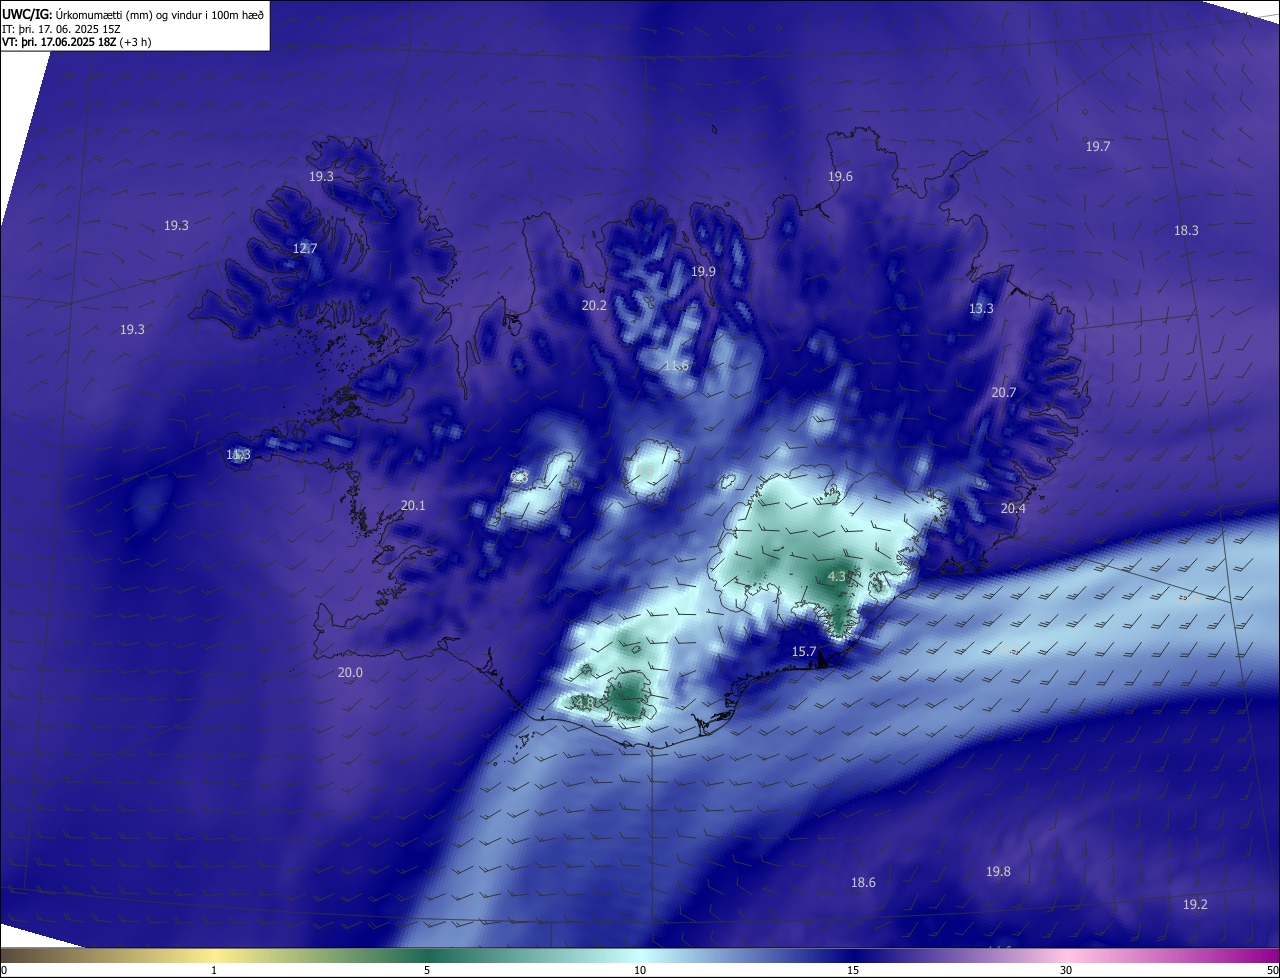
Task: Click the 19.9 value on the map
Action: 703,271
